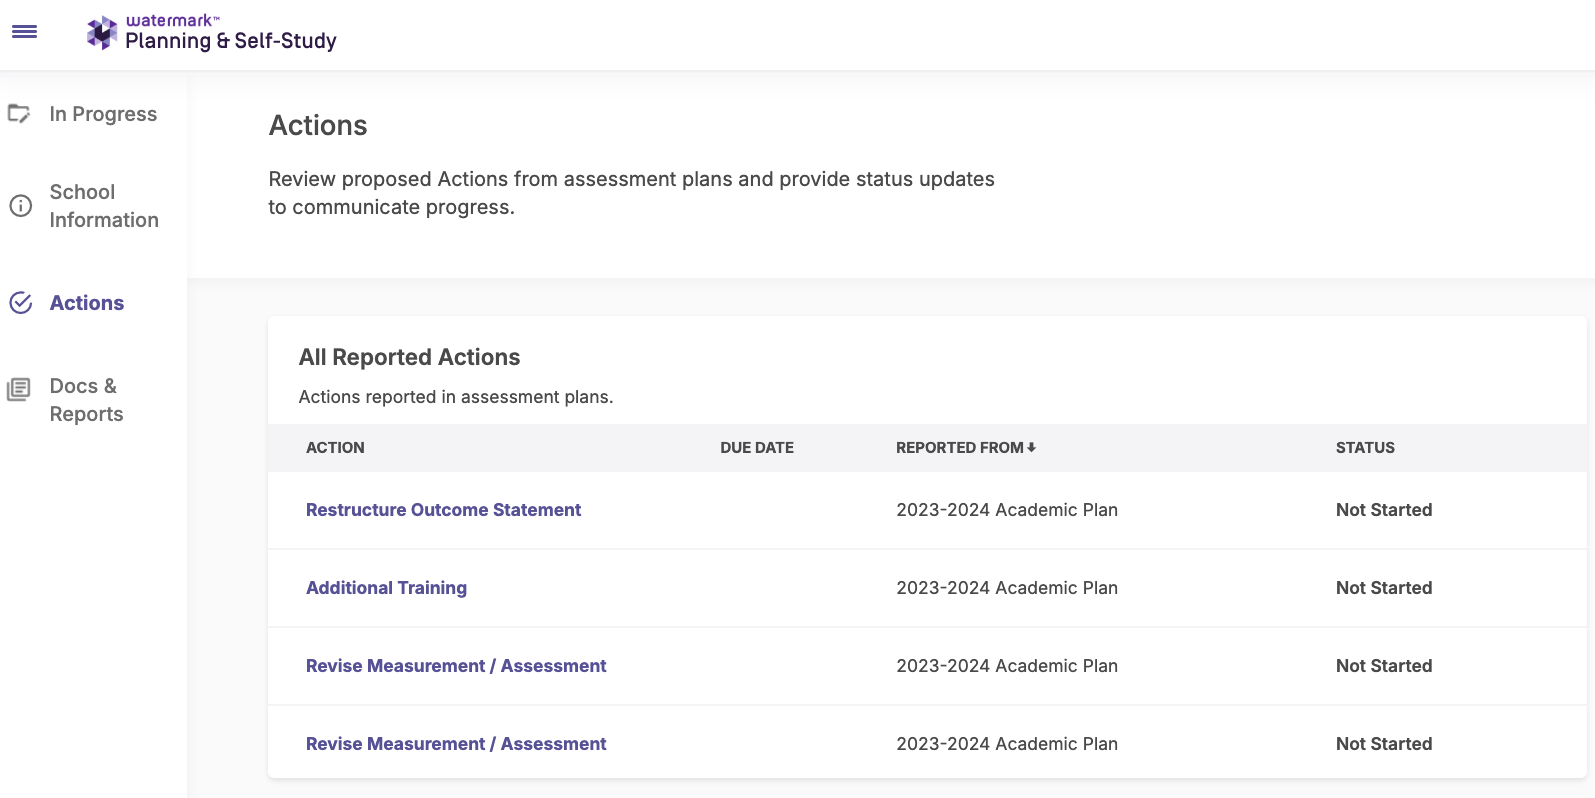The width and height of the screenshot is (1595, 798).
Task: Click the Watermark logo icon
Action: coord(102,33)
